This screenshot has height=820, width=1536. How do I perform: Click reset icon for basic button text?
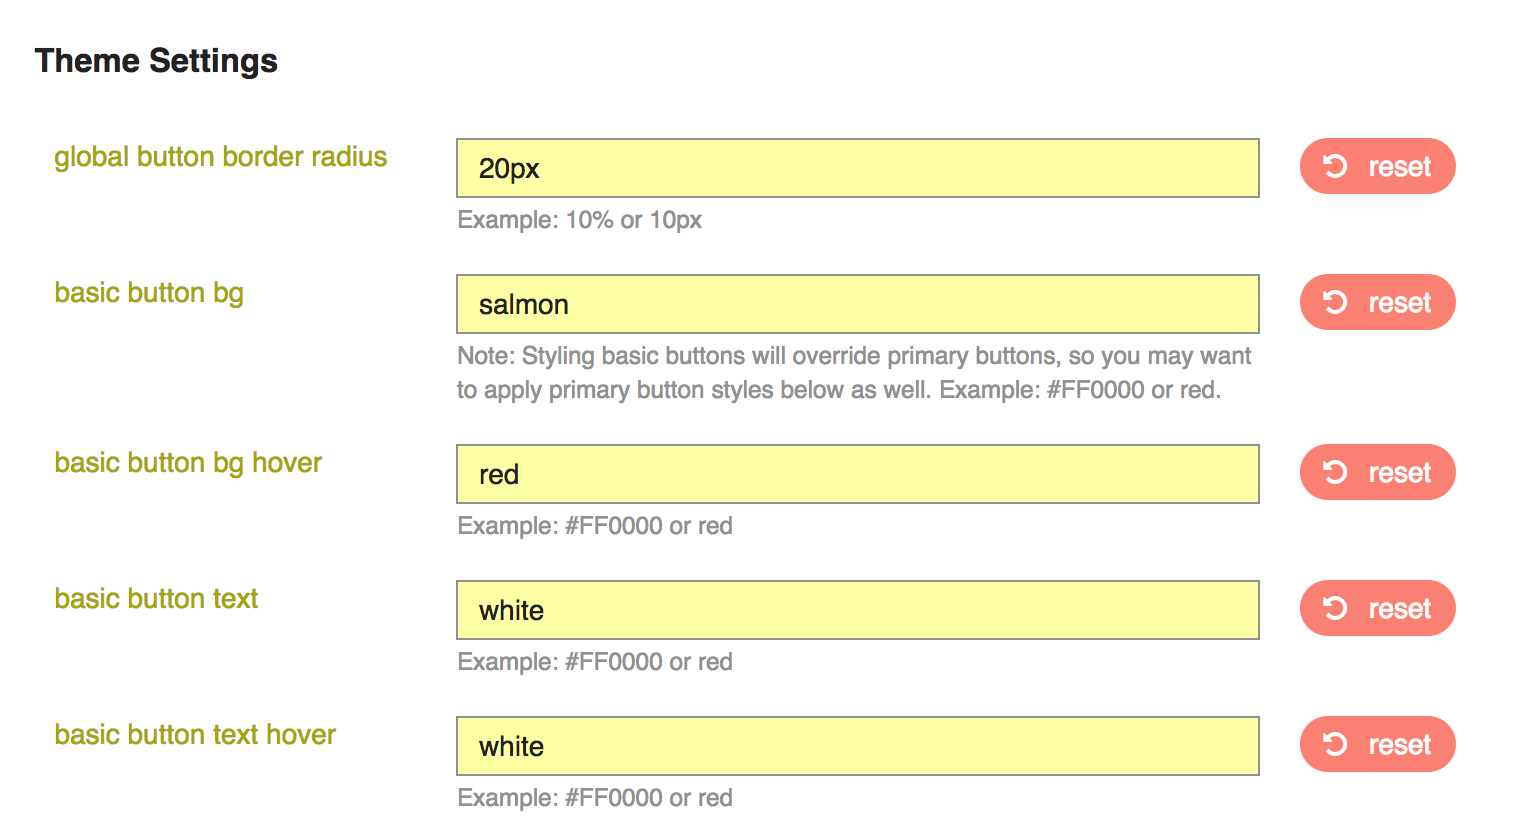click(x=1336, y=608)
